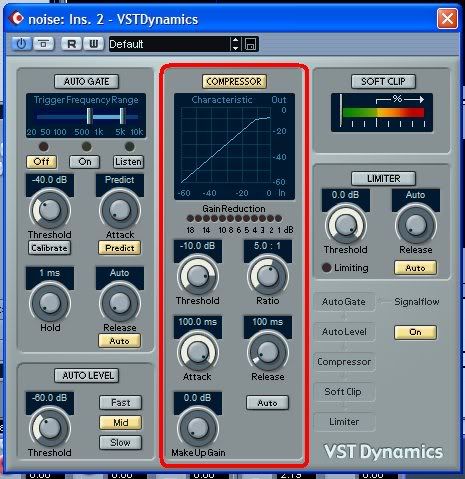Click the Auto Level Threshold knob
The width and height of the screenshot is (465, 479).
[x=50, y=428]
